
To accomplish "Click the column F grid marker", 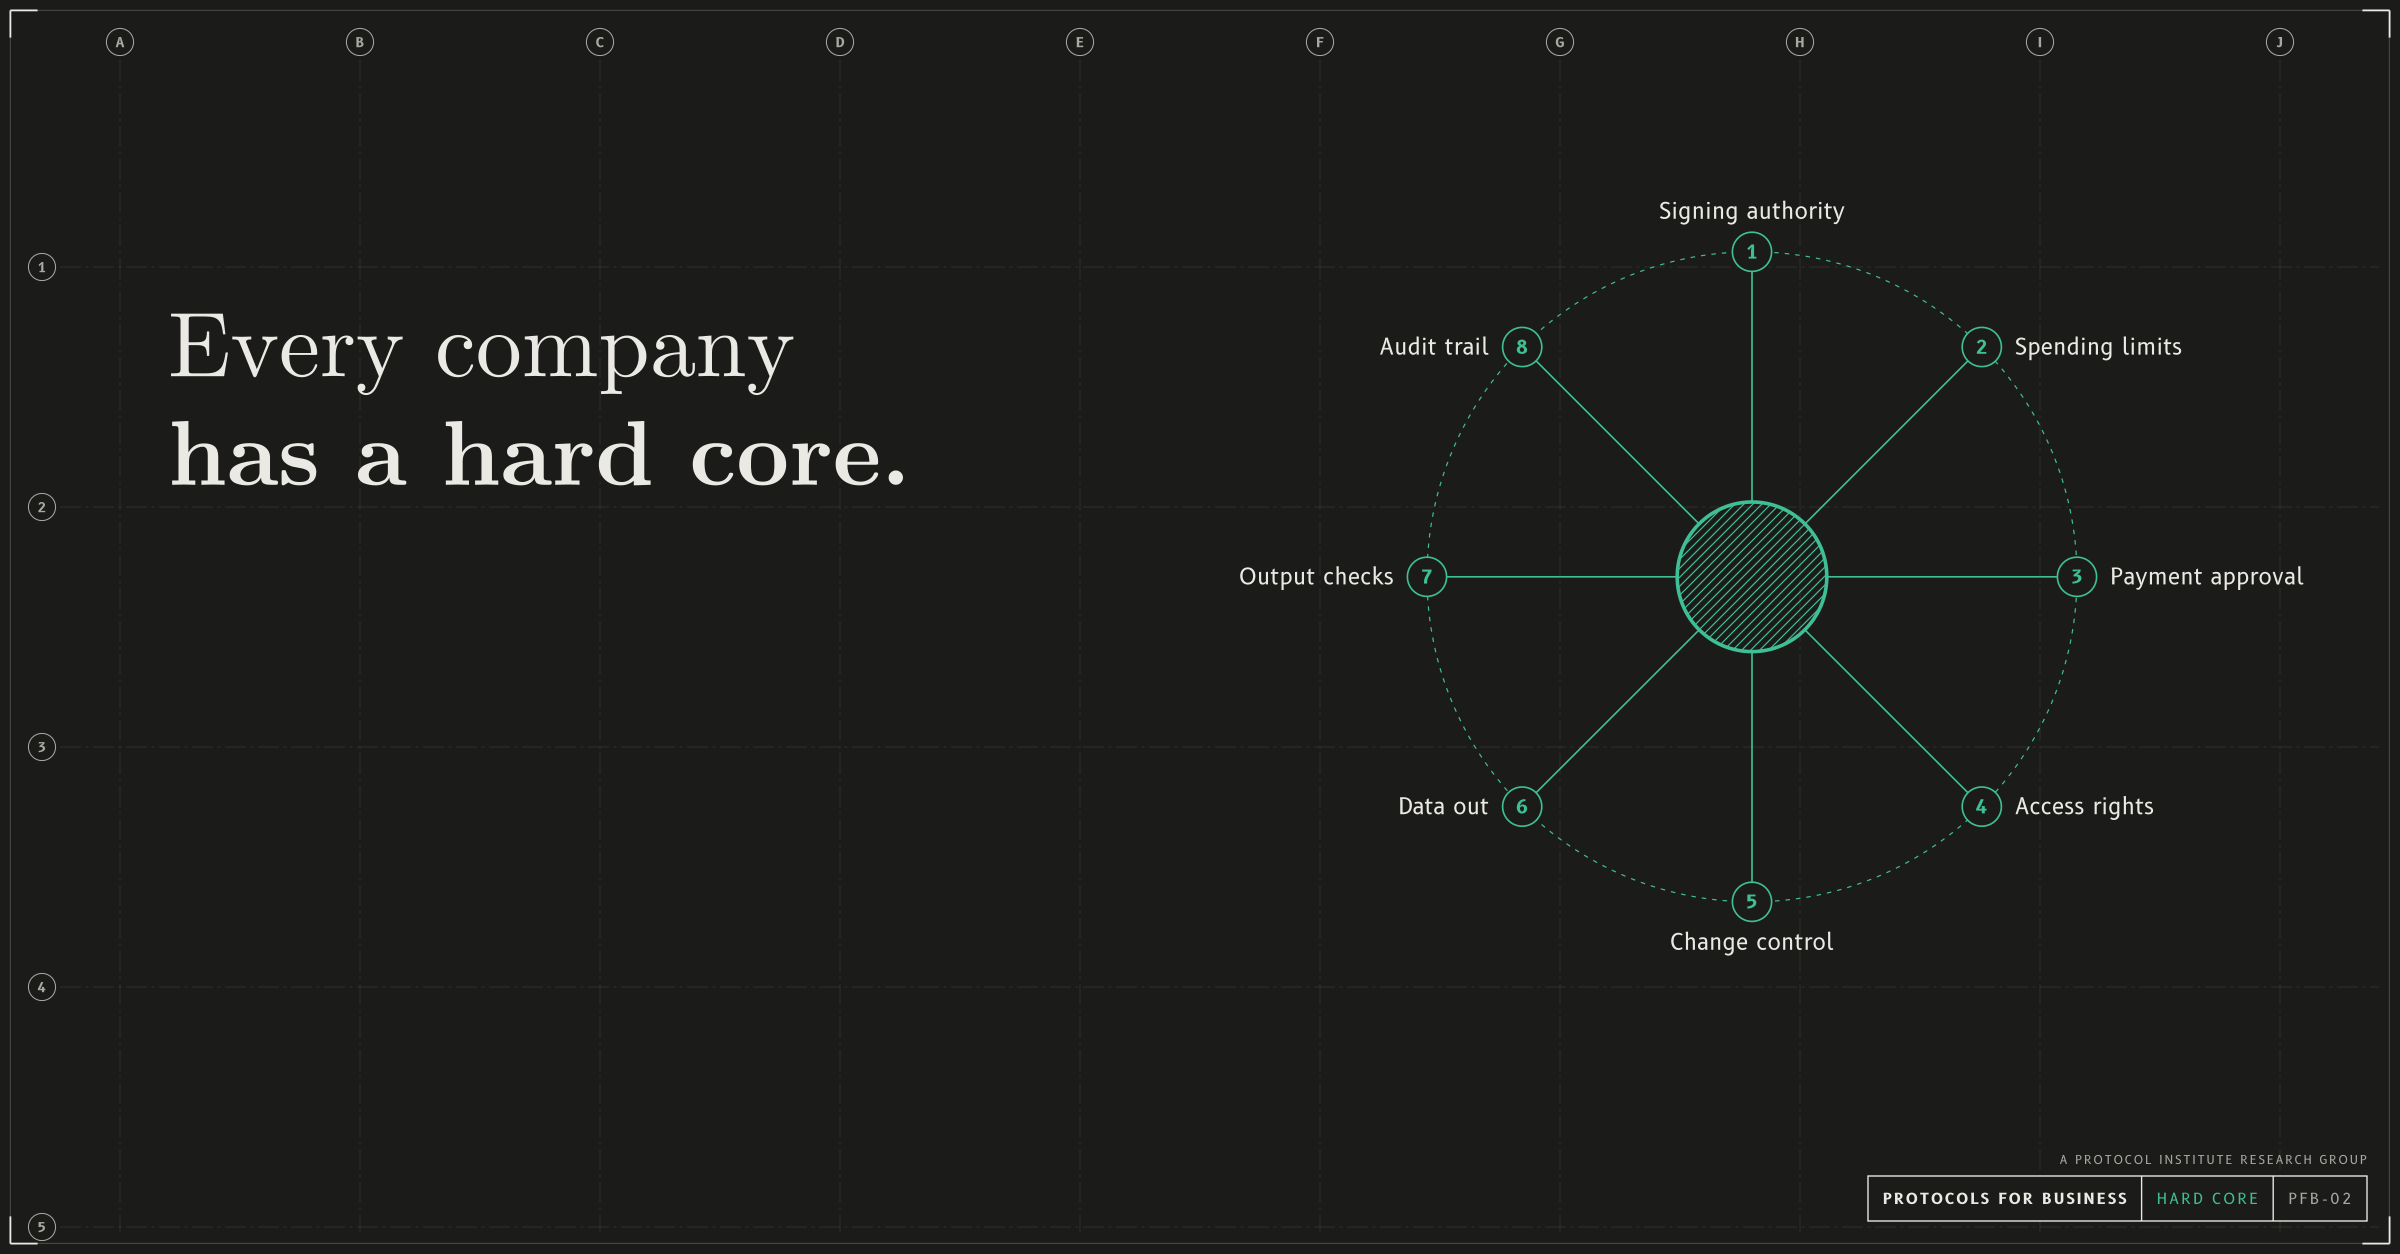I will [x=1320, y=42].
